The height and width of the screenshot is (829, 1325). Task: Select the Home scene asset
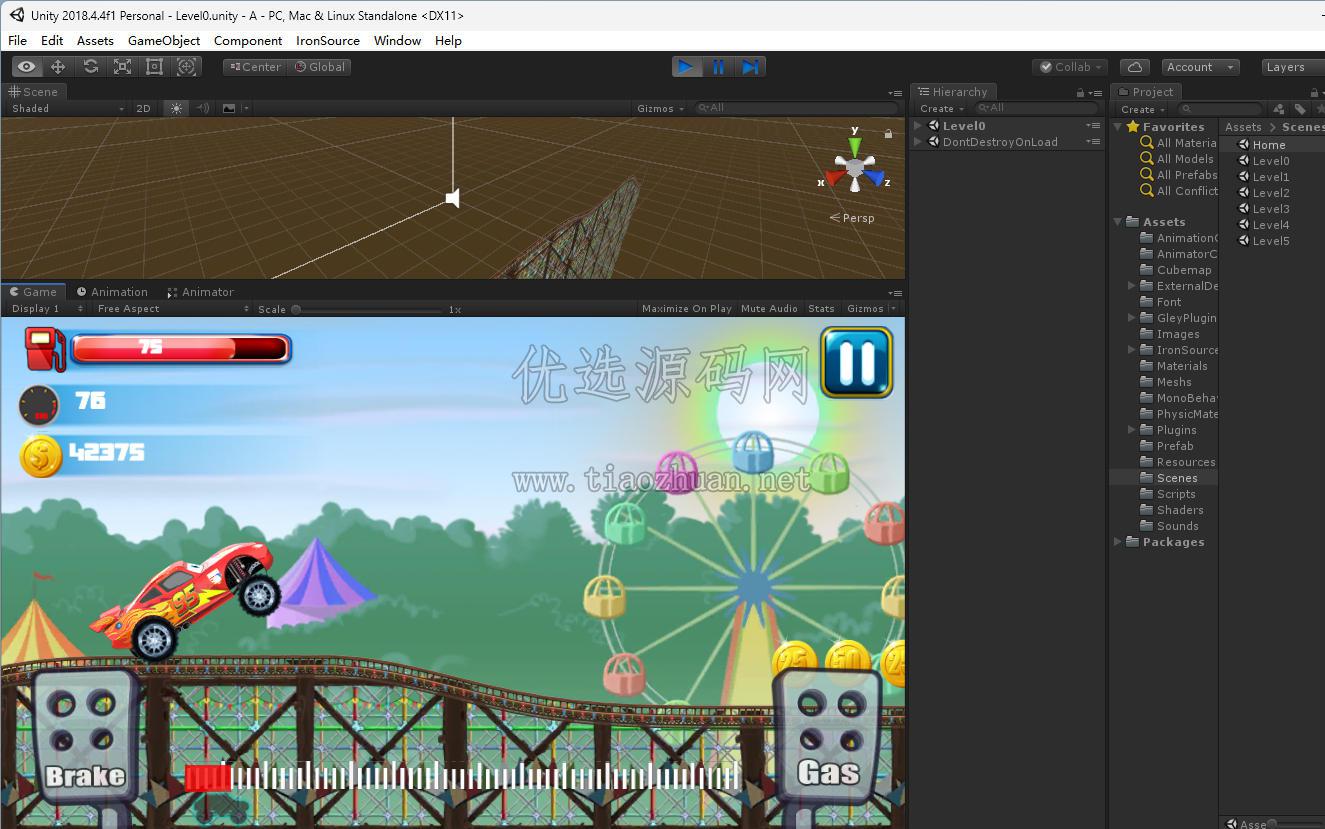1270,145
